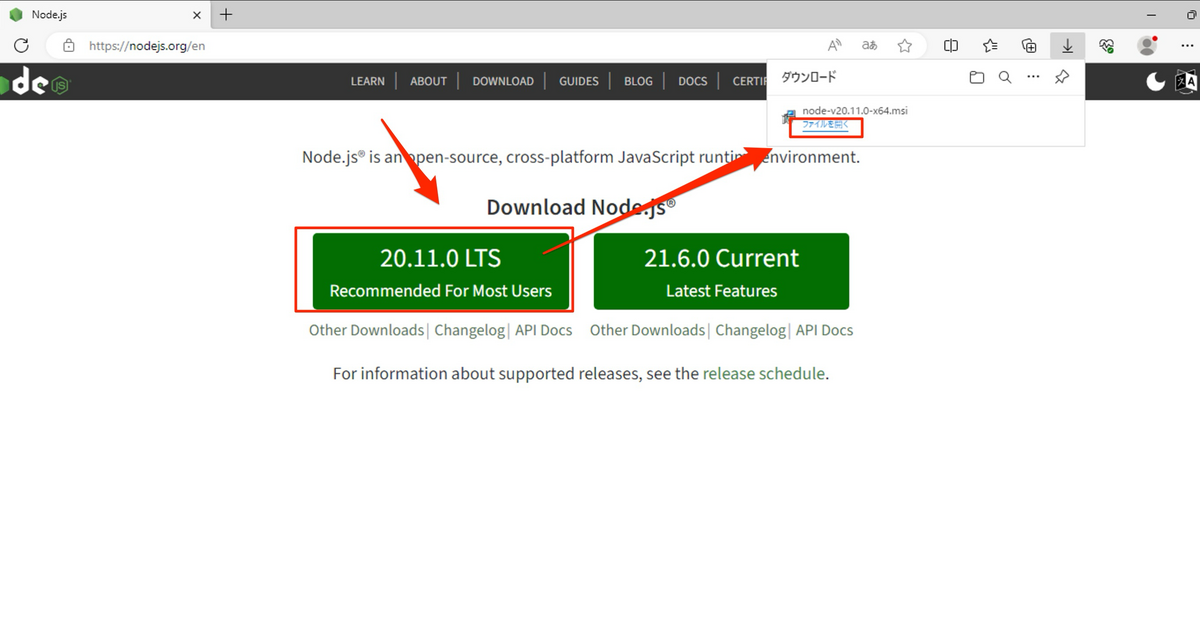1200x635 pixels.
Task: Refresh the page with the reload icon
Action: click(21, 45)
